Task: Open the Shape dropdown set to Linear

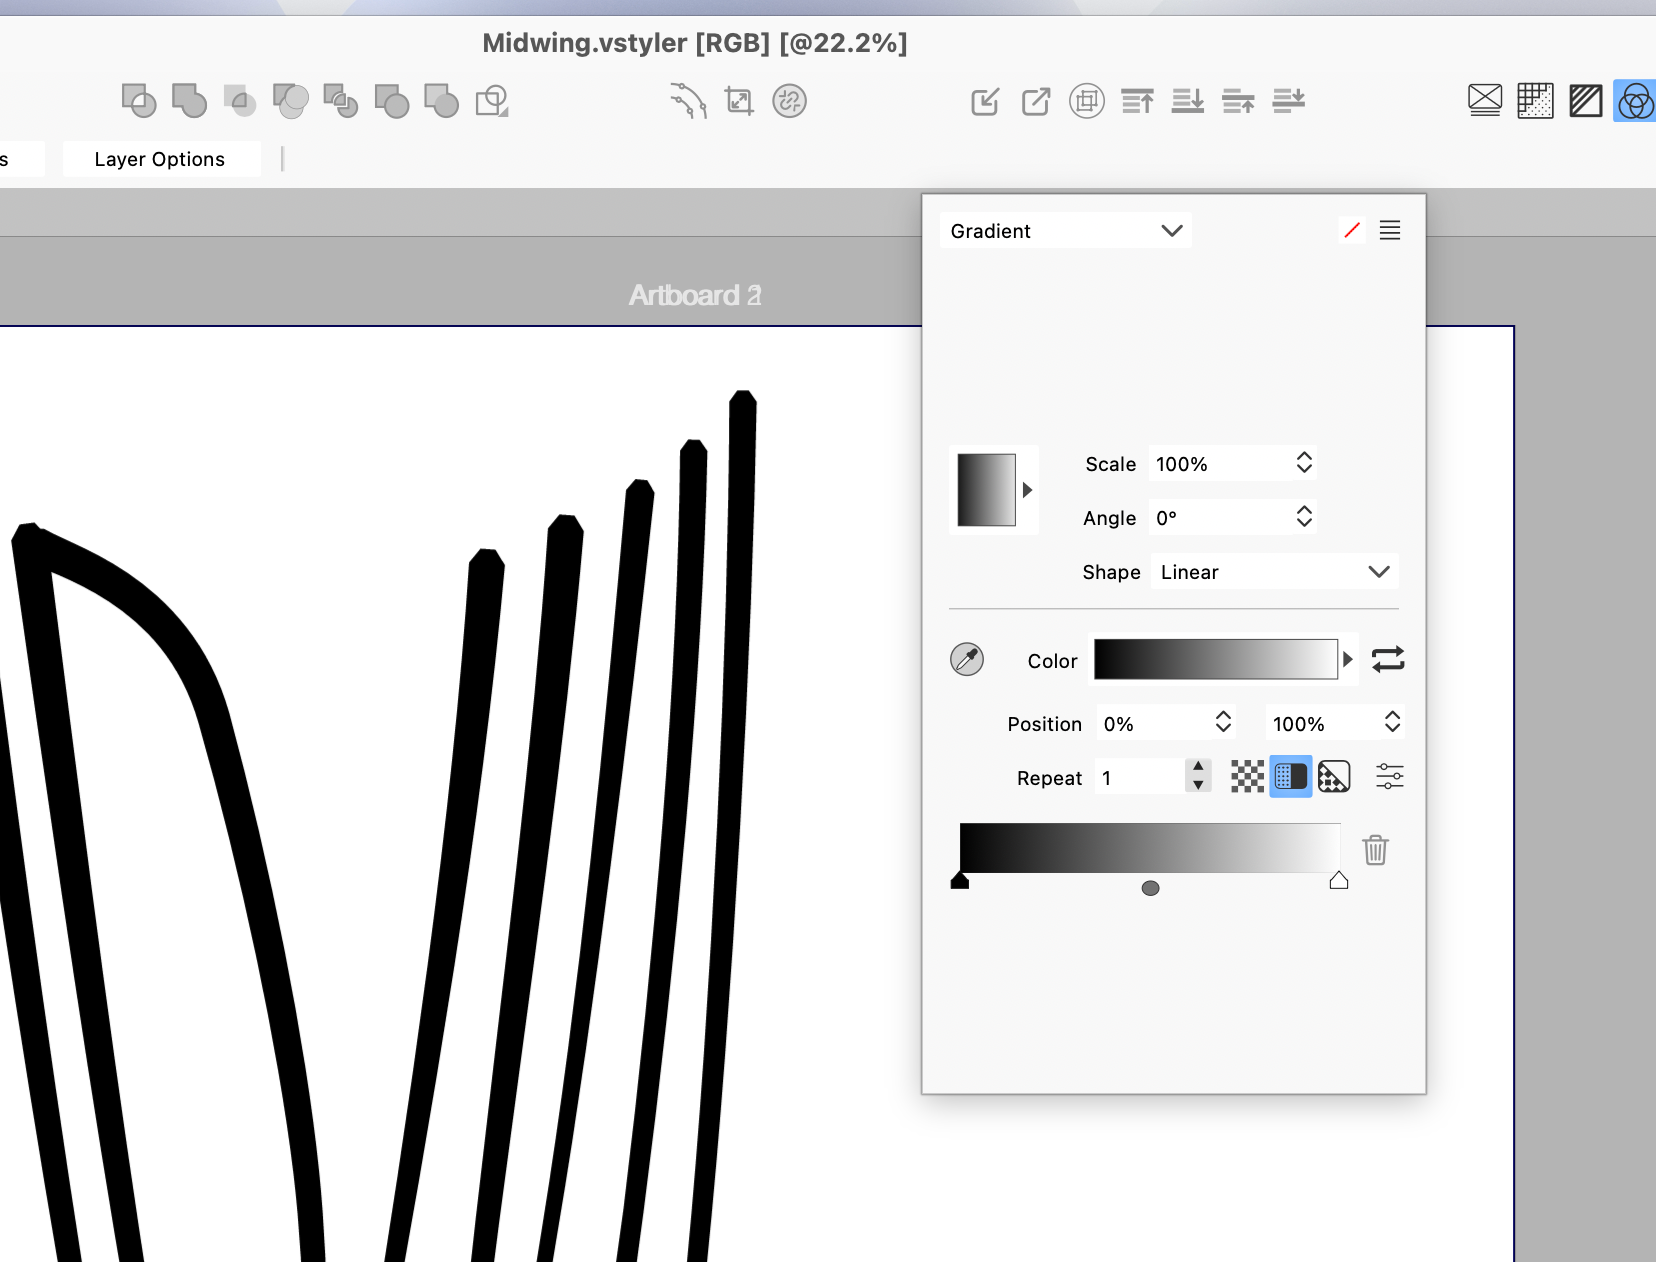Action: coord(1273,572)
